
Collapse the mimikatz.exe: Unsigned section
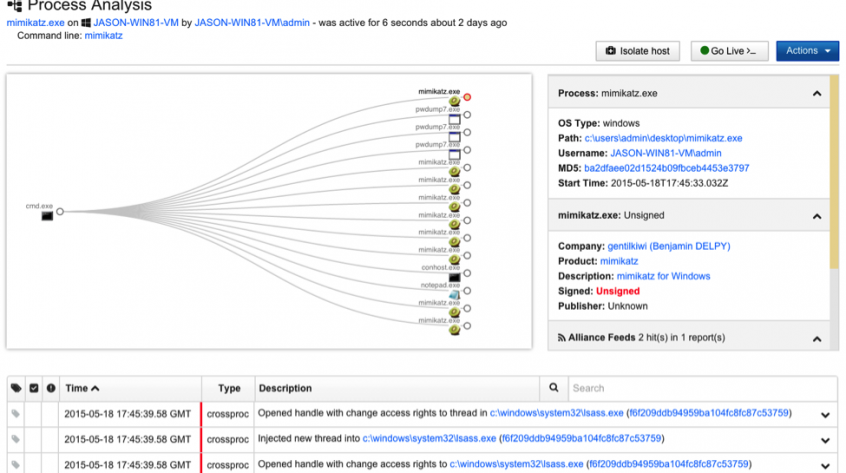816,215
